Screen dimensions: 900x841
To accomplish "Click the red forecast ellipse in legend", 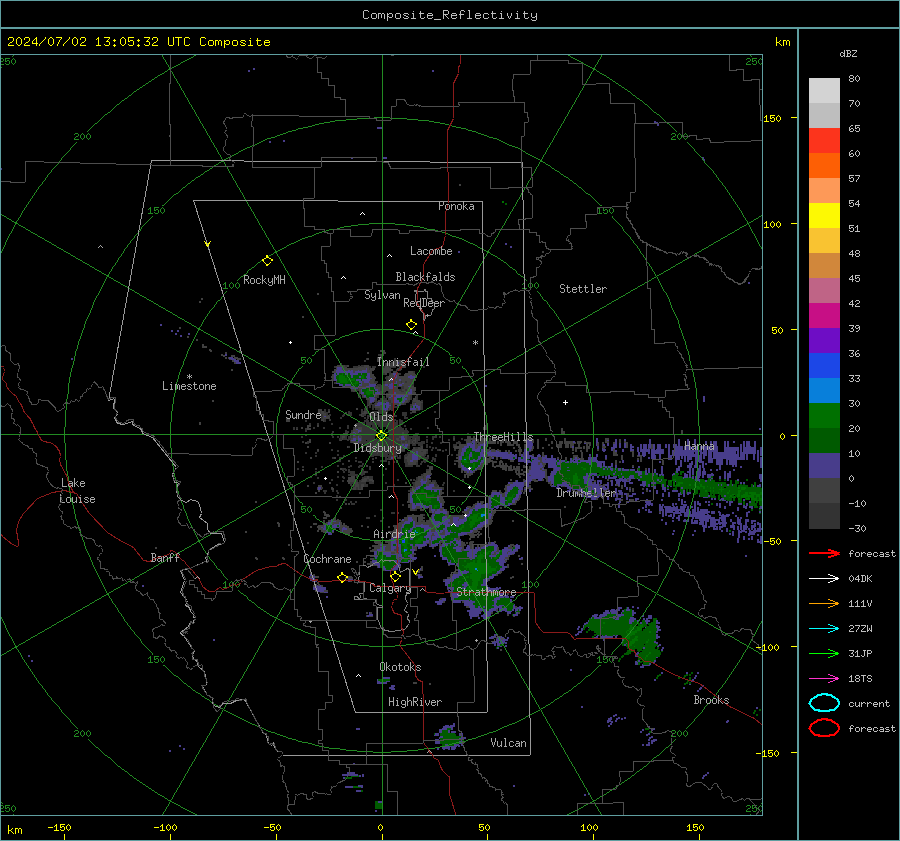I will pos(824,728).
